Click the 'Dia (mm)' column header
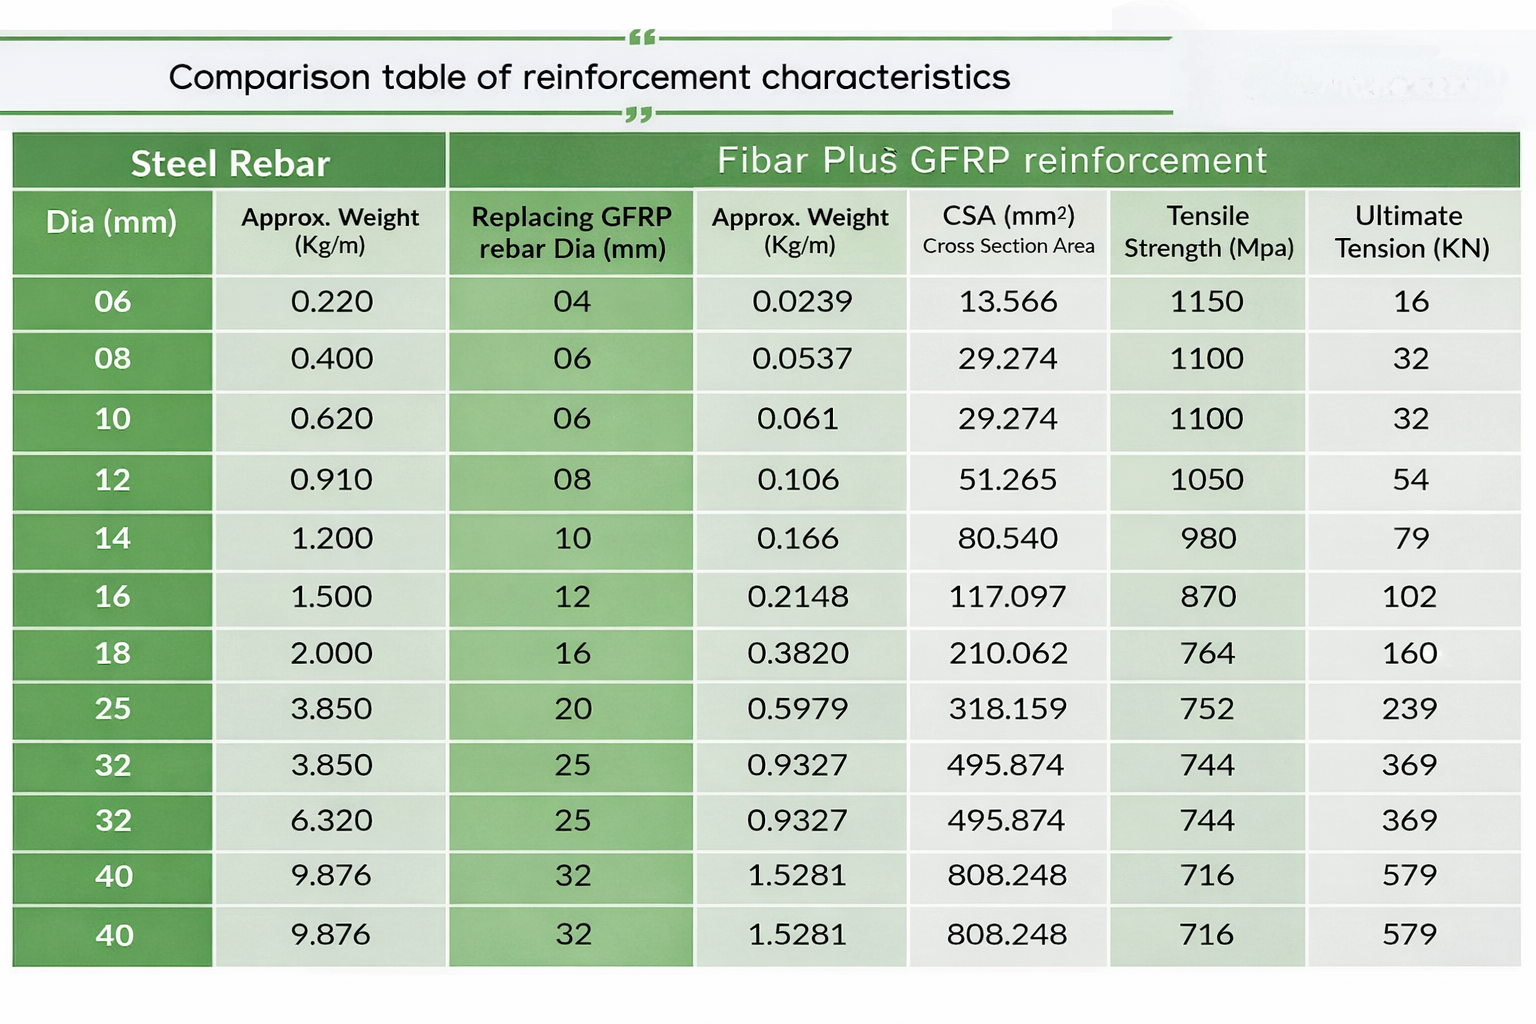This screenshot has height=1024, width=1536. point(111,222)
